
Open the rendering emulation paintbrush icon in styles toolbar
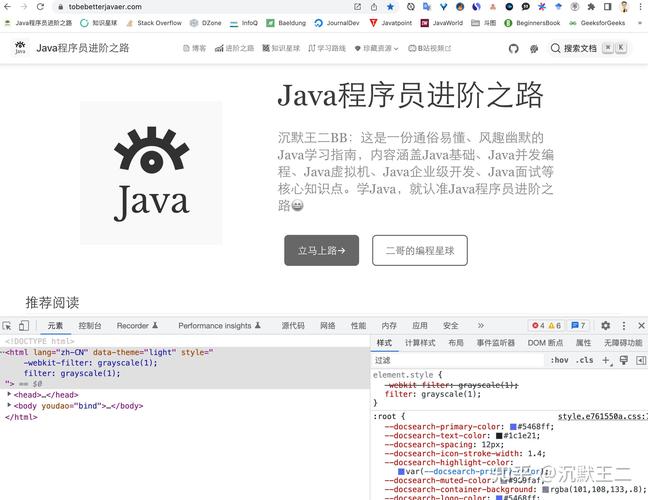click(624, 360)
